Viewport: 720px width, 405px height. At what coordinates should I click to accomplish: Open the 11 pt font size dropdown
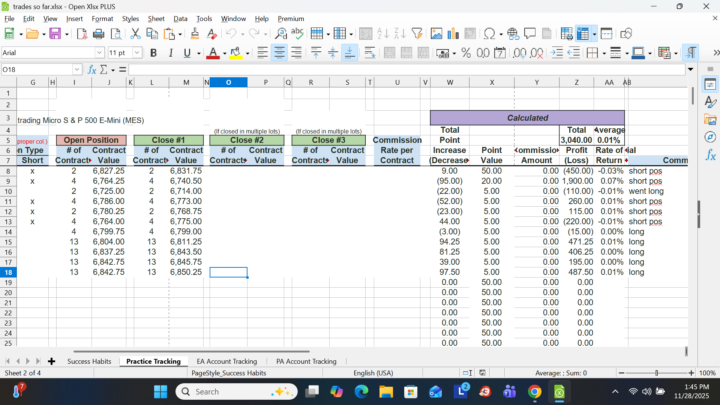[137, 53]
